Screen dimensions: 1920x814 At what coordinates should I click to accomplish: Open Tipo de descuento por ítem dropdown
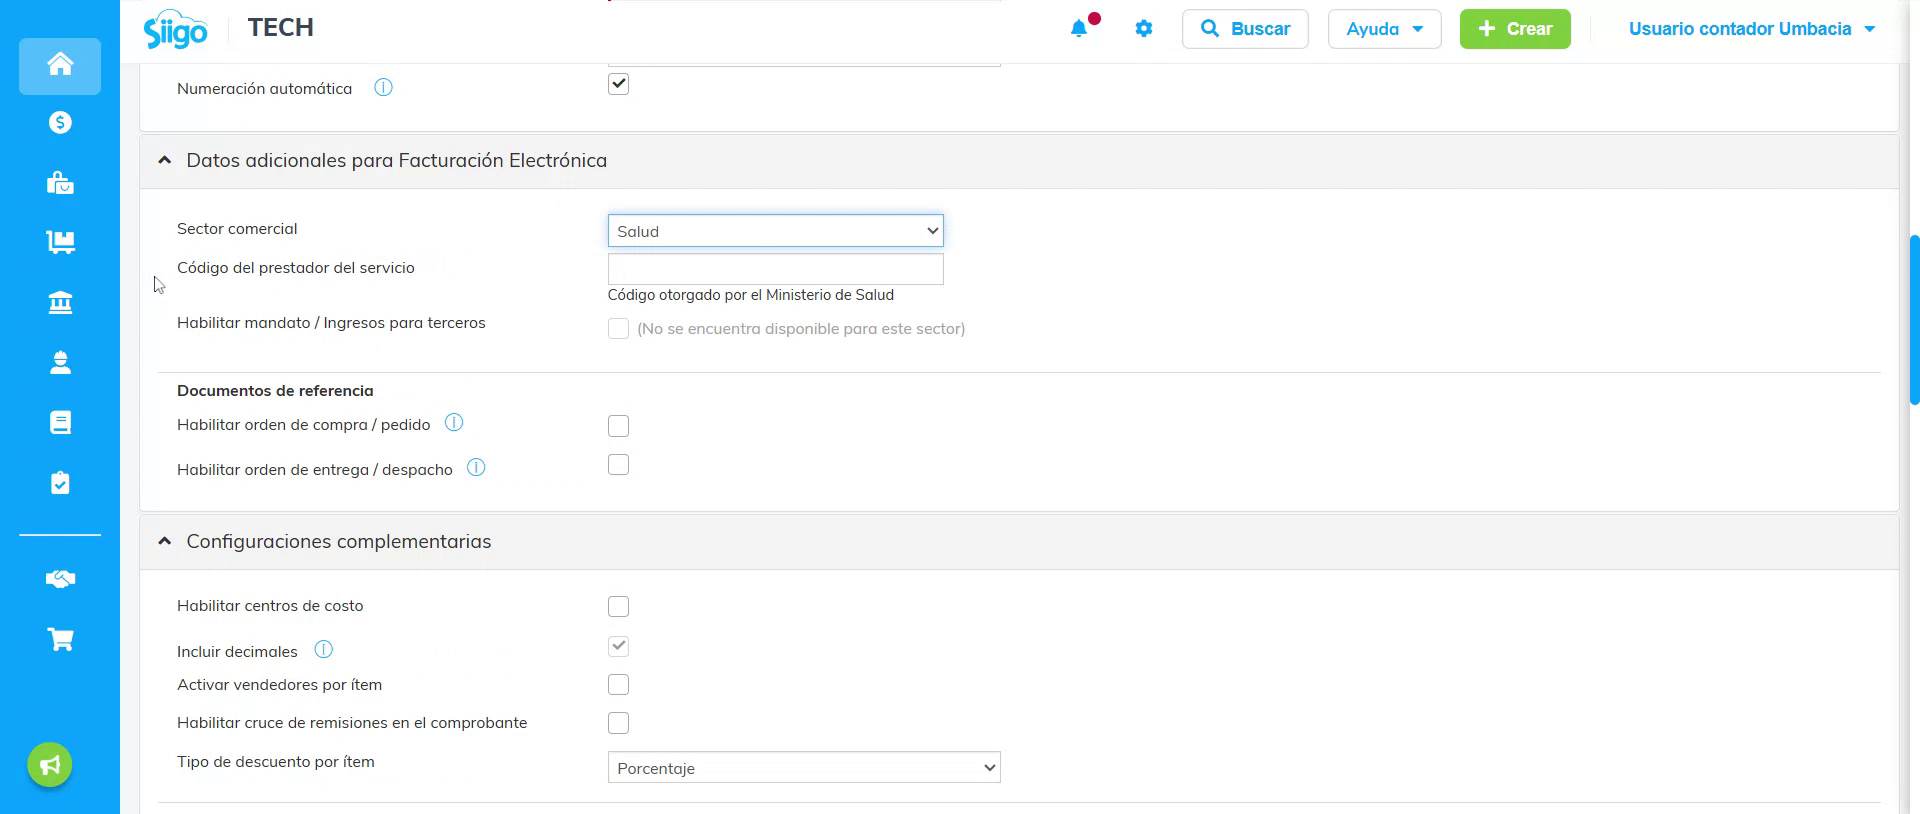[x=804, y=768]
